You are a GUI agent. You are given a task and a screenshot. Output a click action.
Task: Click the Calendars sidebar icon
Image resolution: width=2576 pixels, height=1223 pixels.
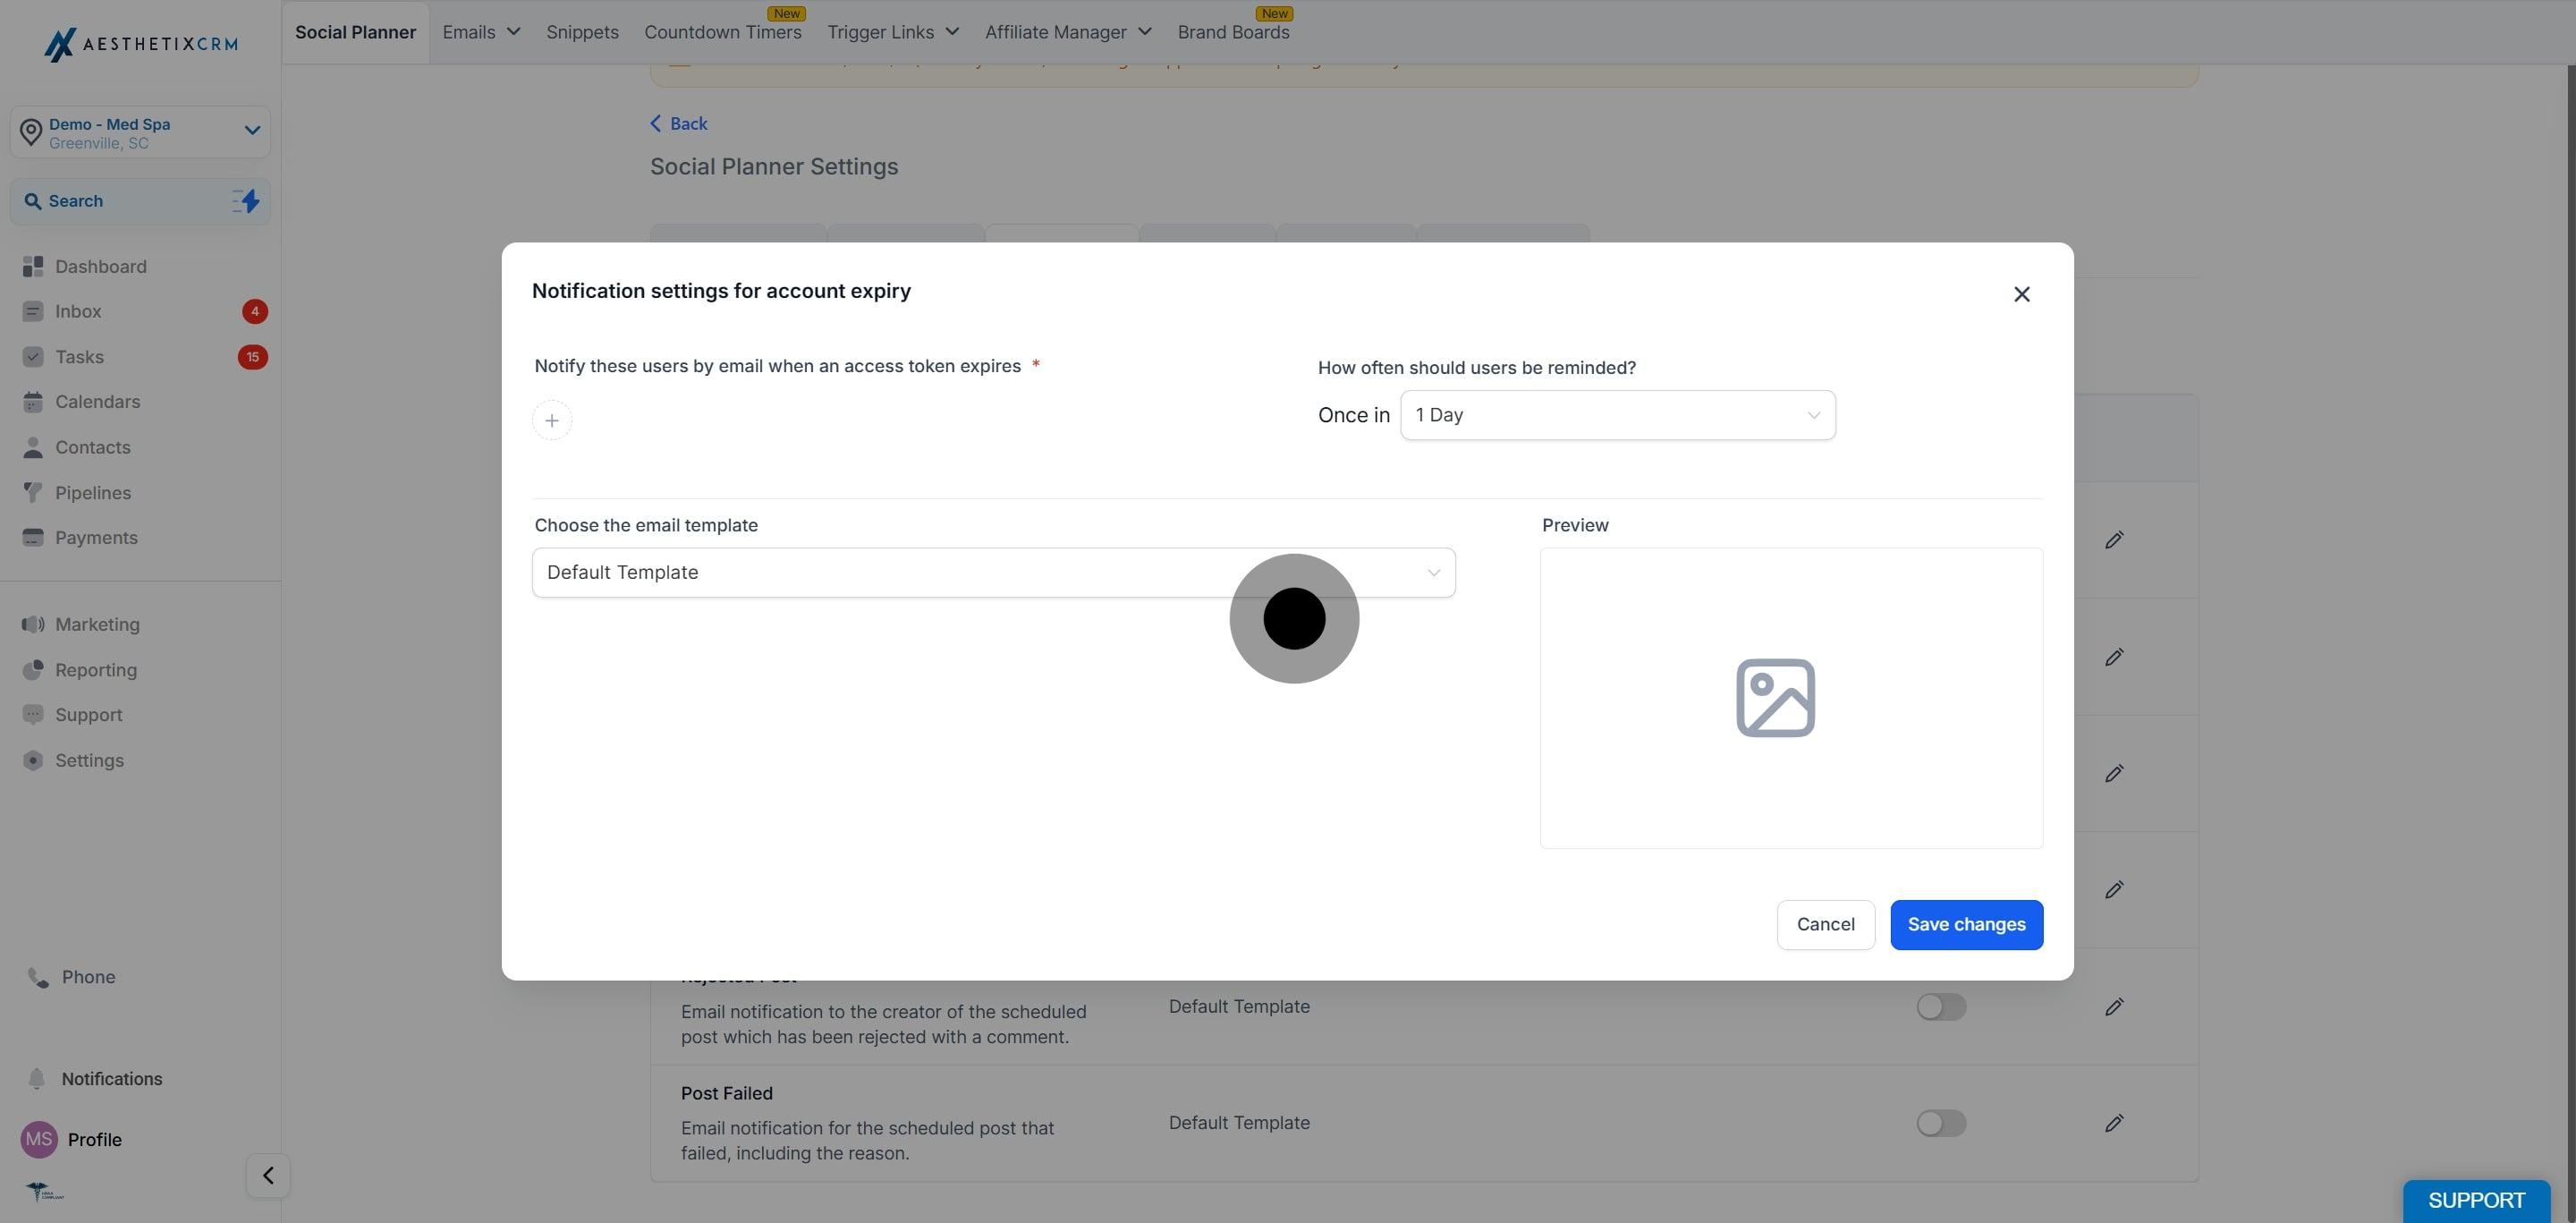(33, 402)
